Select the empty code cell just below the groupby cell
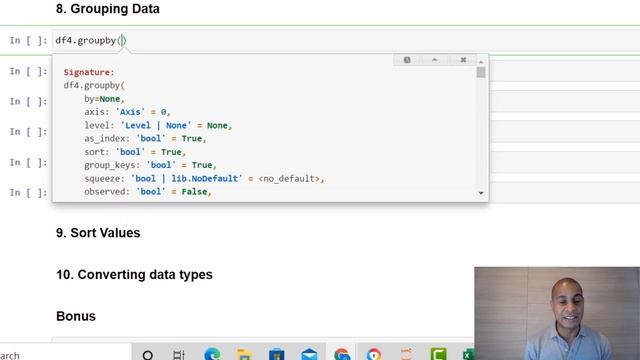Viewport: 640px width, 360px height. click(x=564, y=71)
